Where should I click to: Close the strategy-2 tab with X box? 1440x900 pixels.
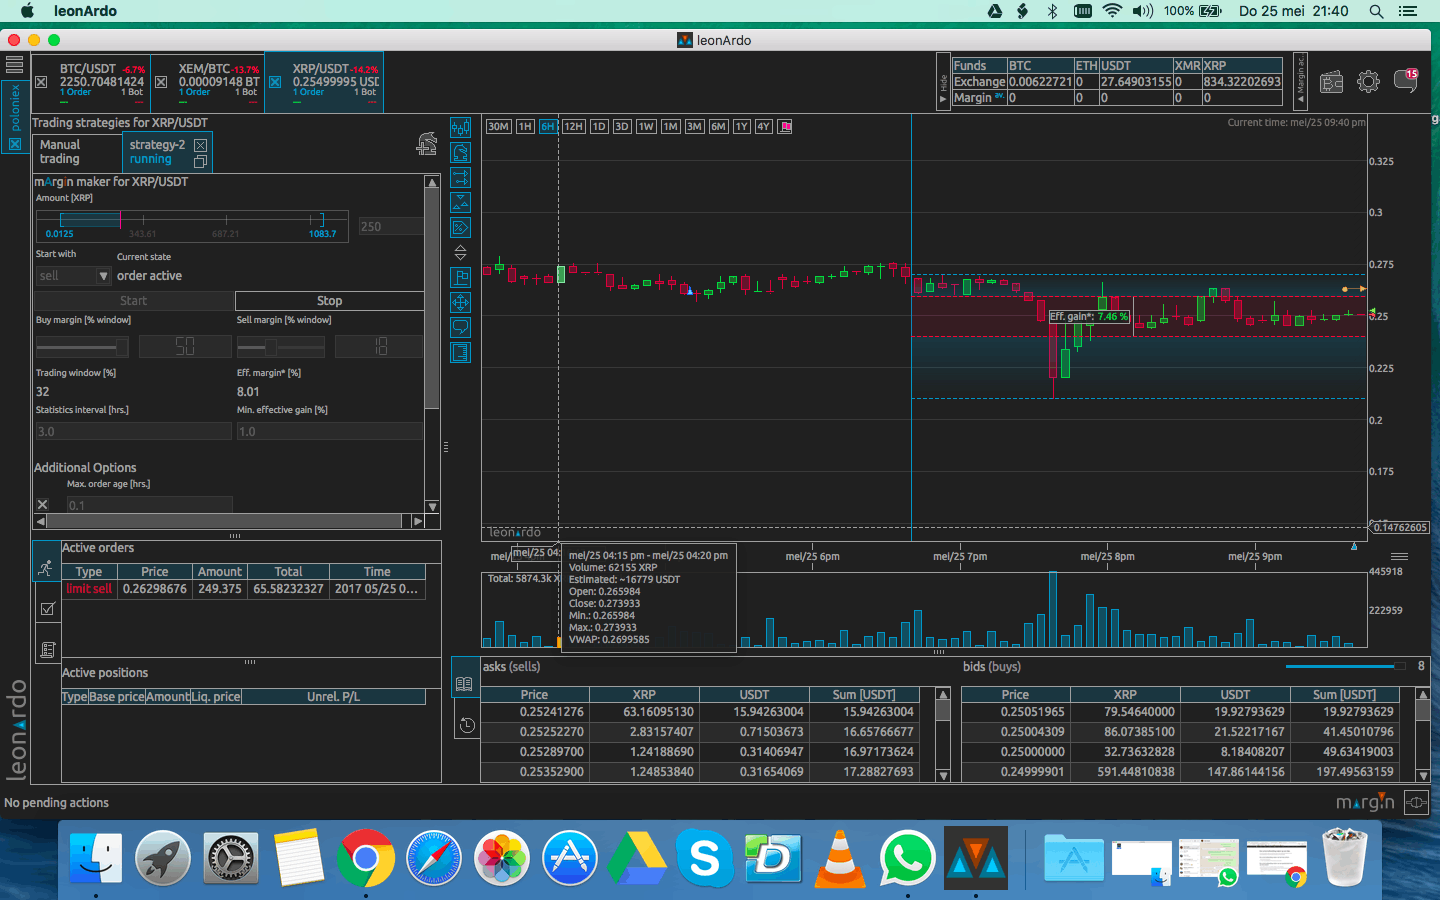click(x=200, y=145)
